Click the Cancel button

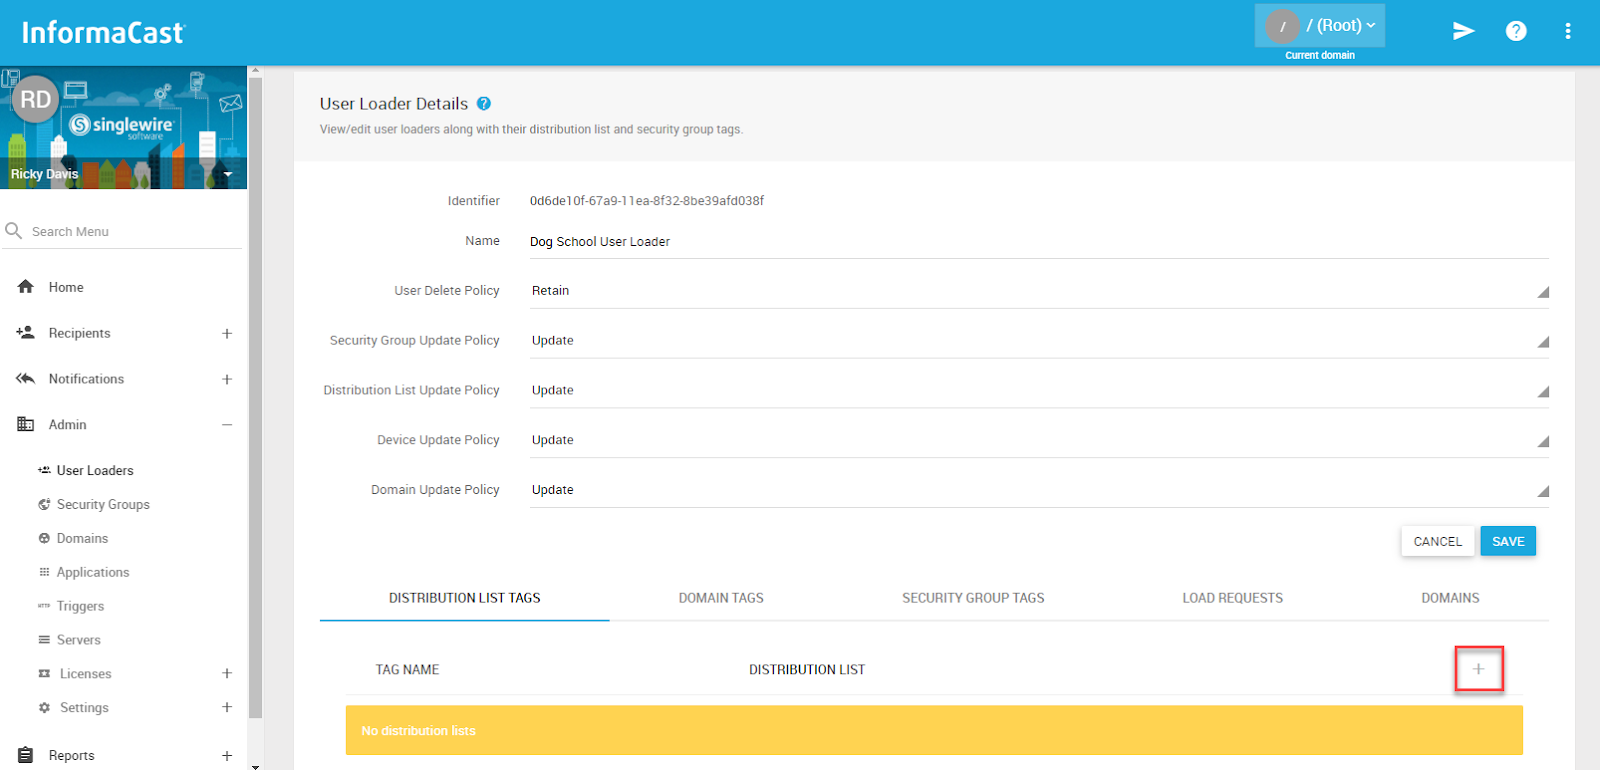click(1437, 541)
